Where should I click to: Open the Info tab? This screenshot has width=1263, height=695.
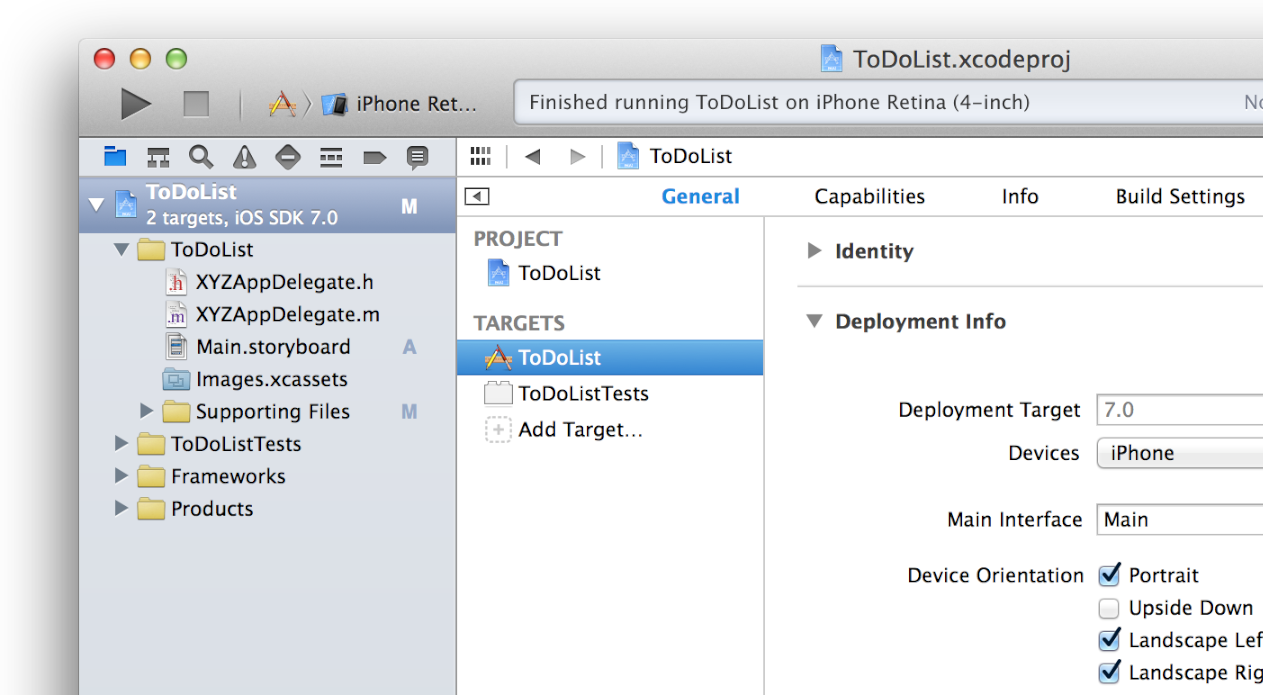[x=1020, y=197]
